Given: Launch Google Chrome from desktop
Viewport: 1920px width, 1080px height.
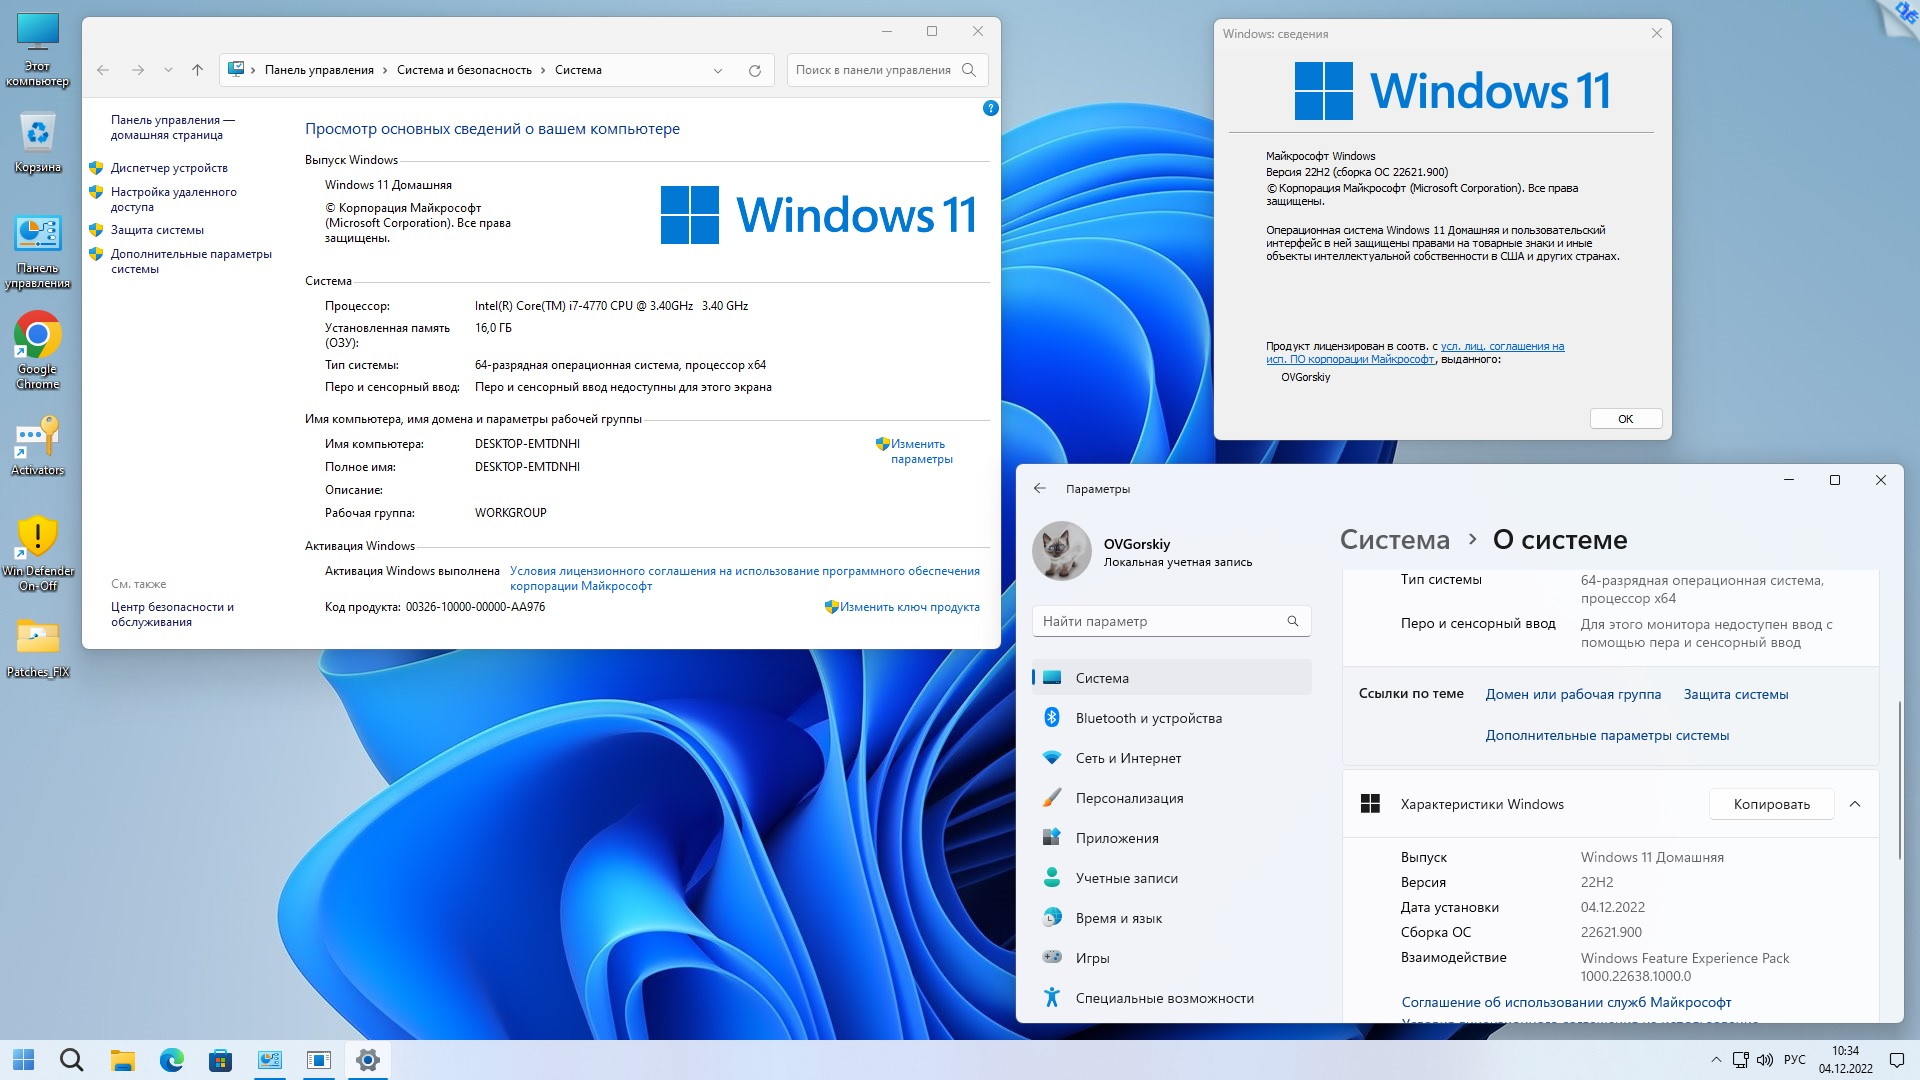Looking at the screenshot, I should tap(37, 350).
